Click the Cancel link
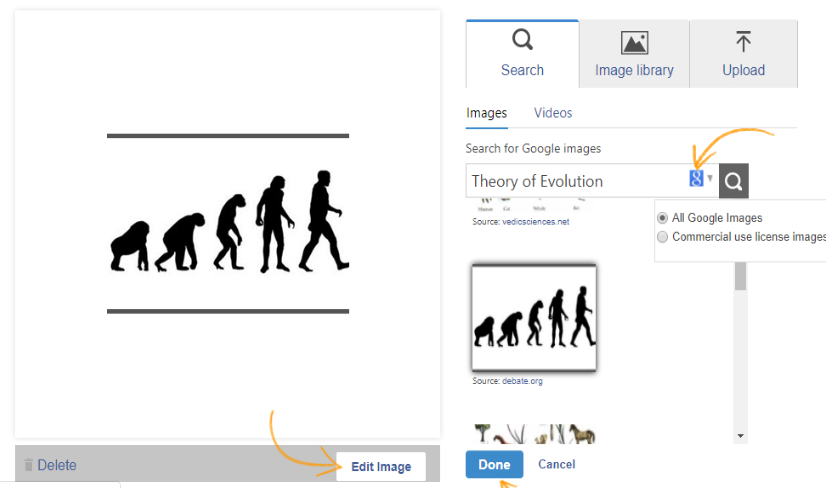826x488 pixels. 556,464
